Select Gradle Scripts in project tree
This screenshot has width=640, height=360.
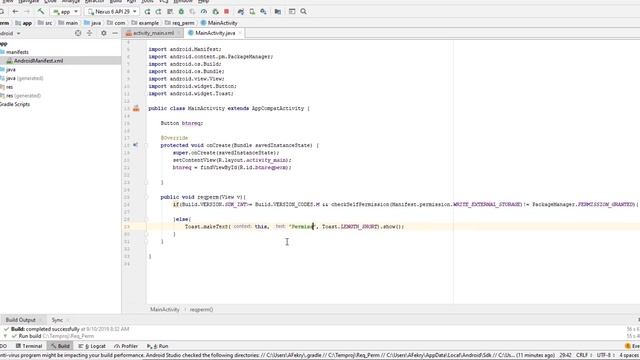pos(15,104)
